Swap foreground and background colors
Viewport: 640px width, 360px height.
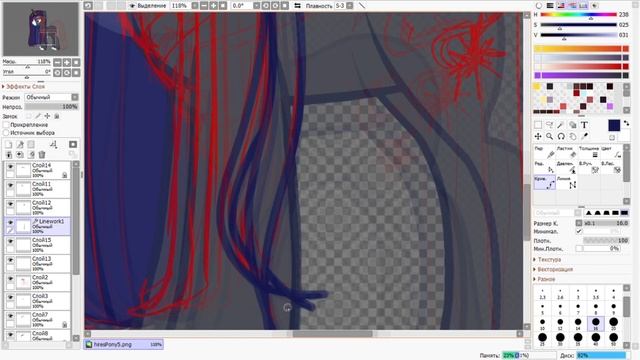pos(626,123)
